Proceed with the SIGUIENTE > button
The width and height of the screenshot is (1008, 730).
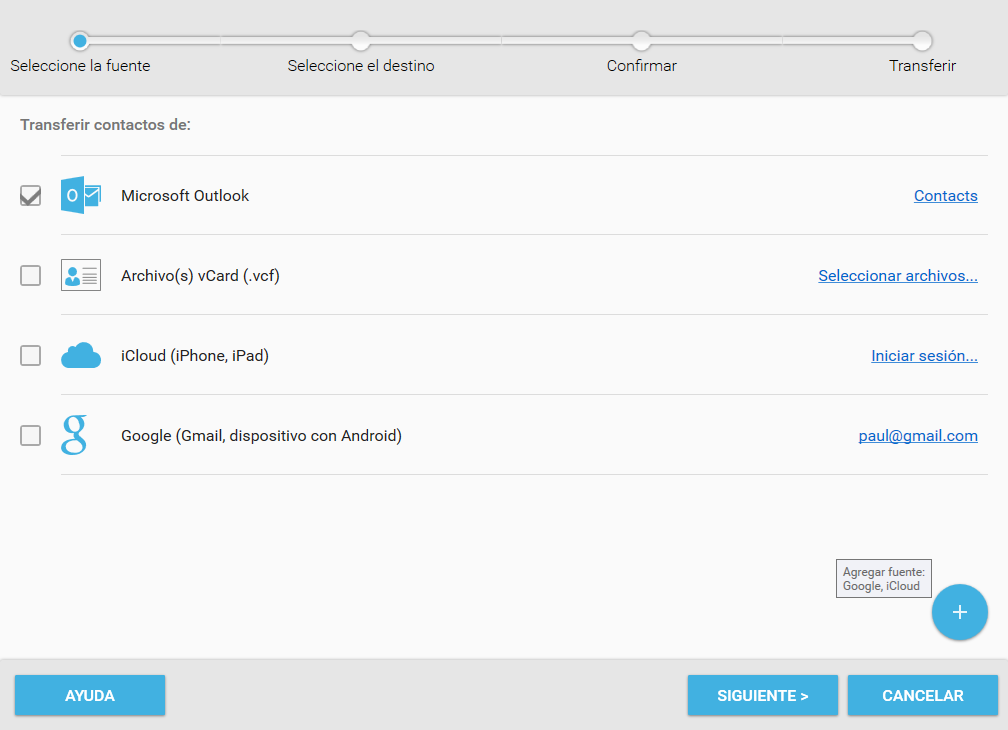[x=762, y=696]
